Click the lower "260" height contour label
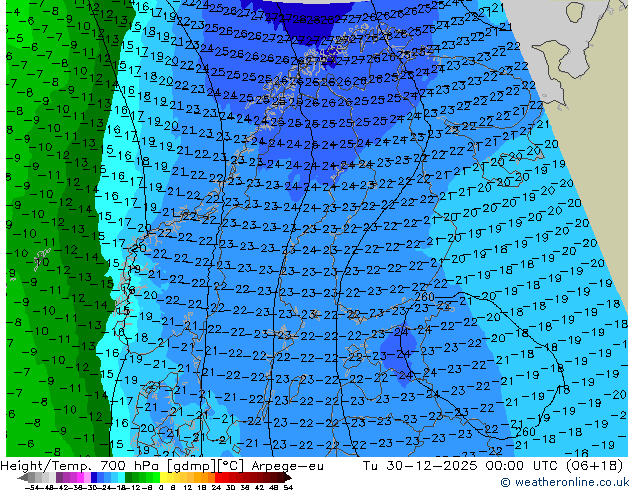The image size is (634, 490). (526, 432)
